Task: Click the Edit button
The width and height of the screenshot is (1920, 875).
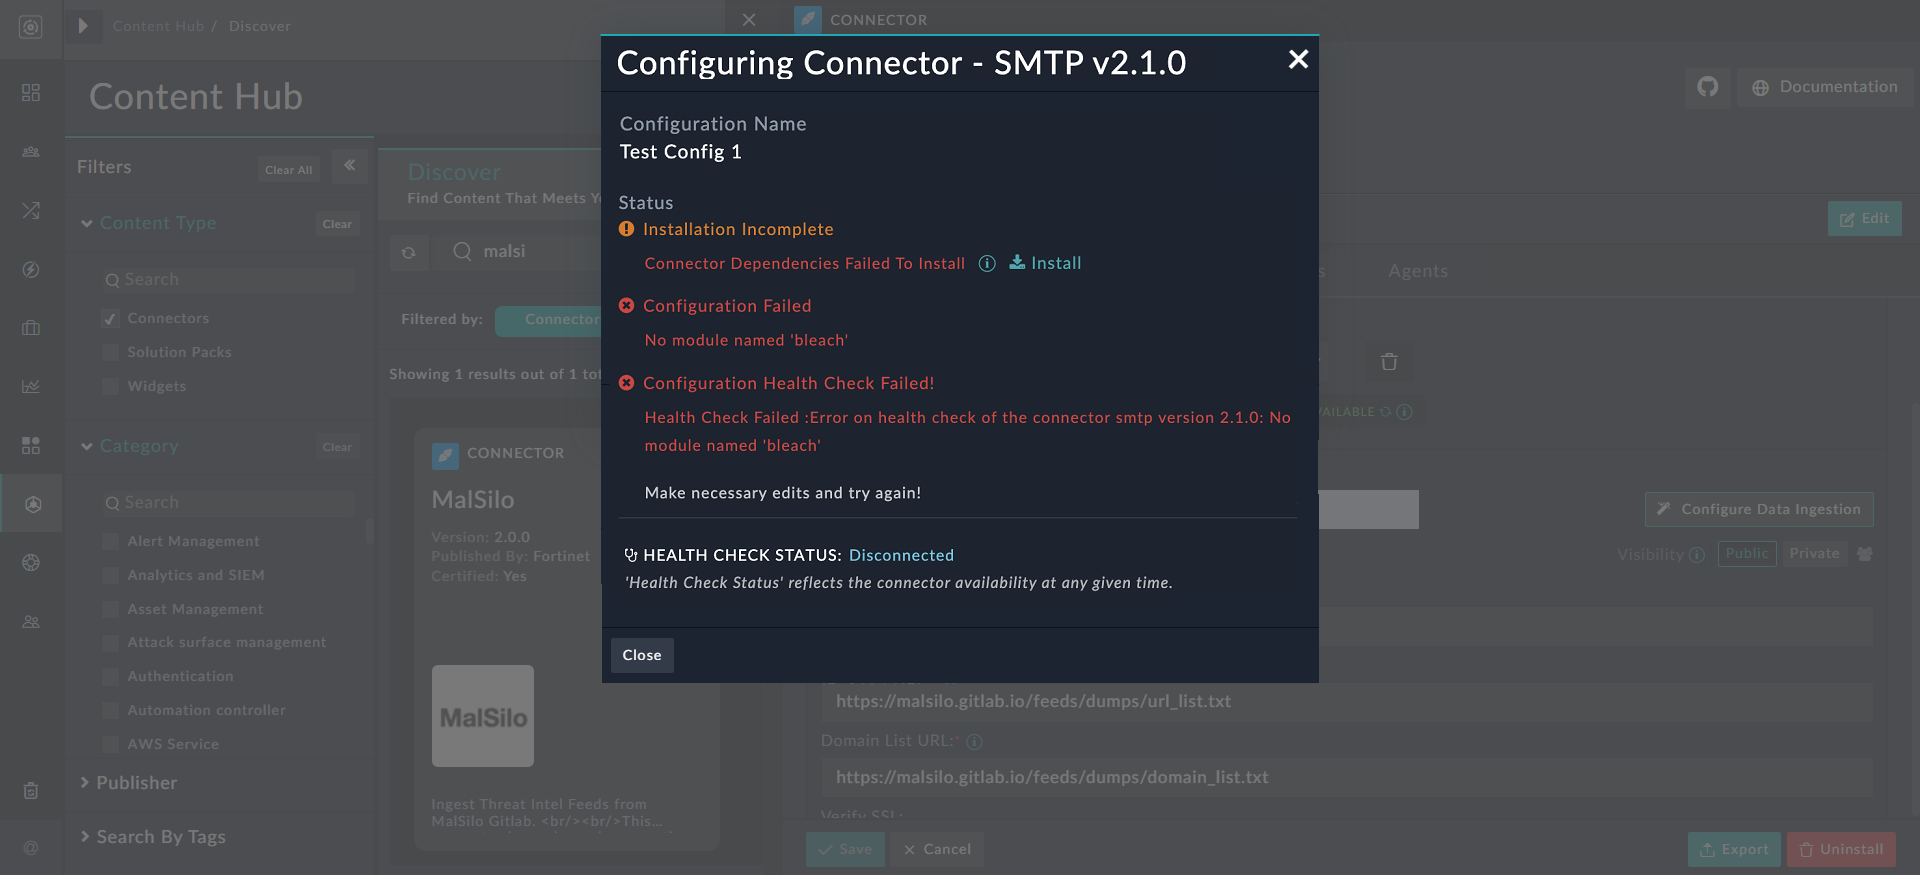Action: point(1865,219)
